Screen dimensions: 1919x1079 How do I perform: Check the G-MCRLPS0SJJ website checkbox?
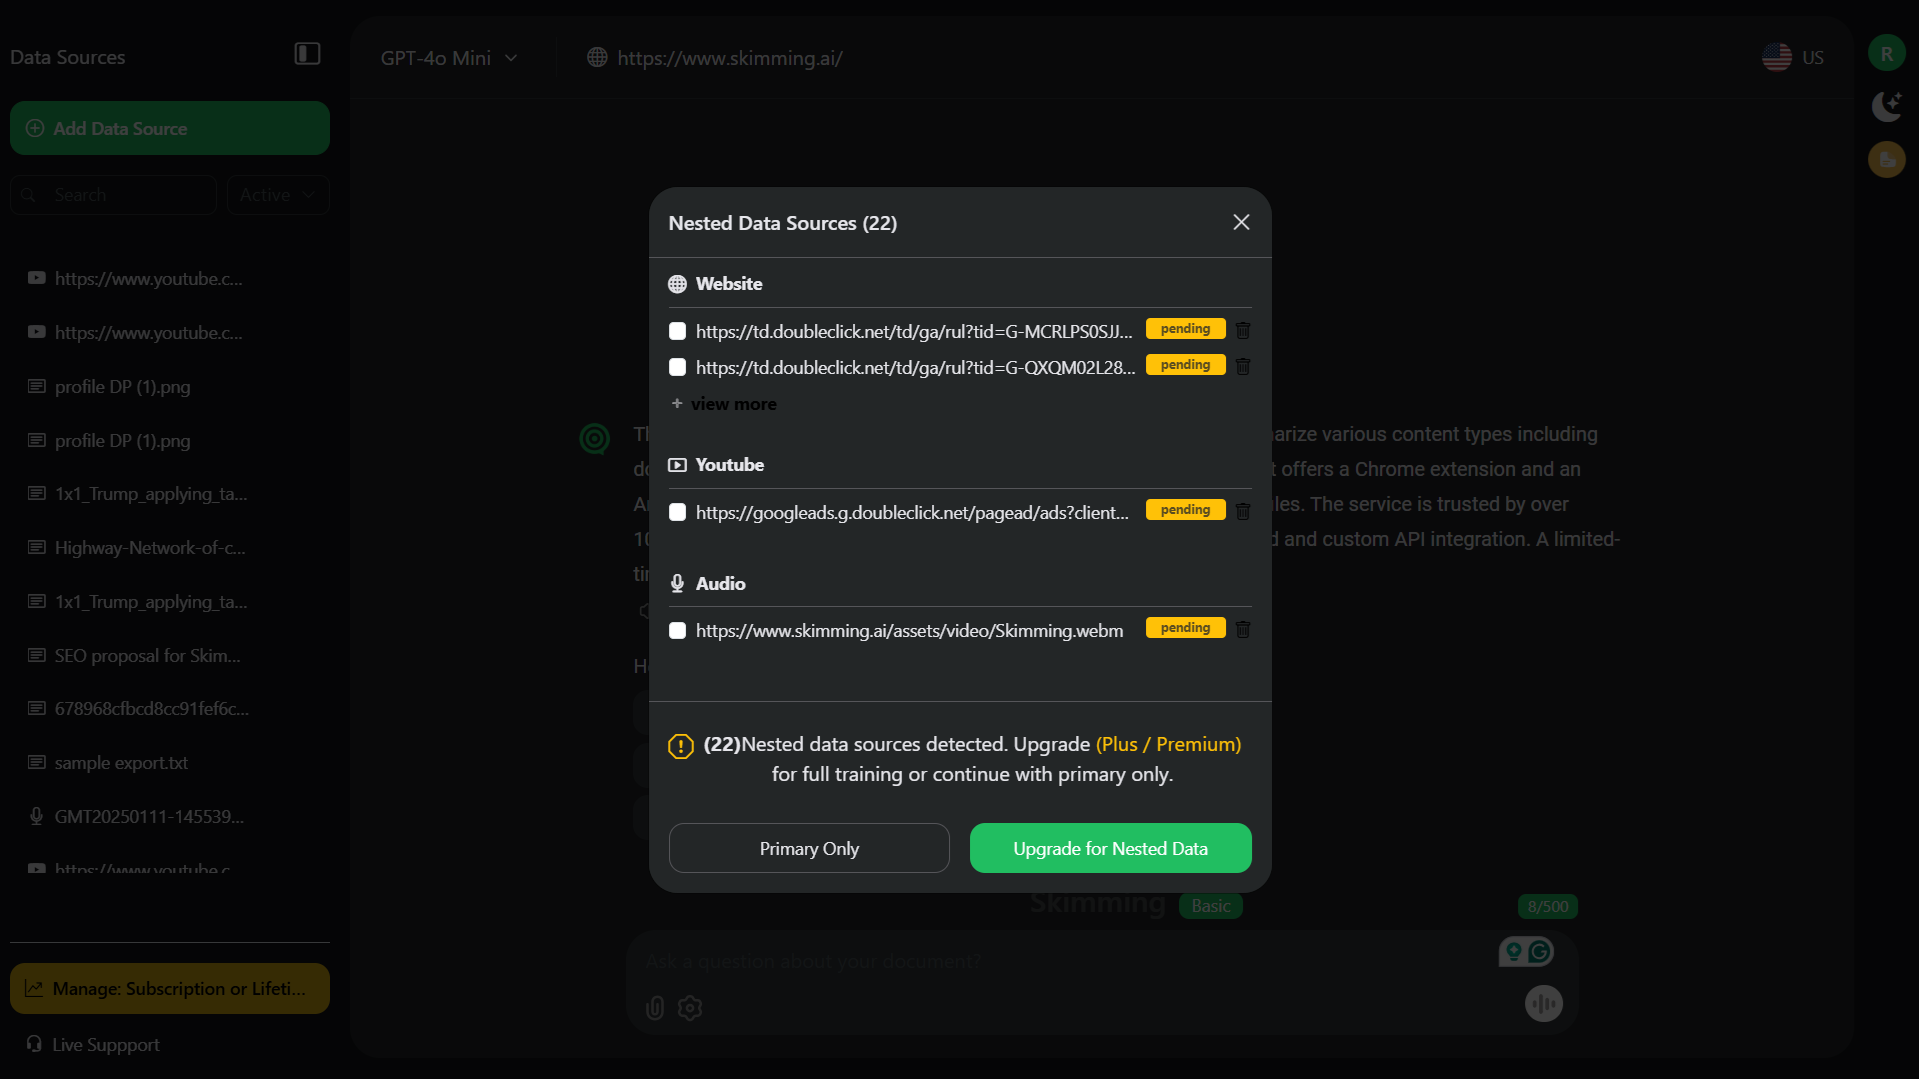coord(678,331)
